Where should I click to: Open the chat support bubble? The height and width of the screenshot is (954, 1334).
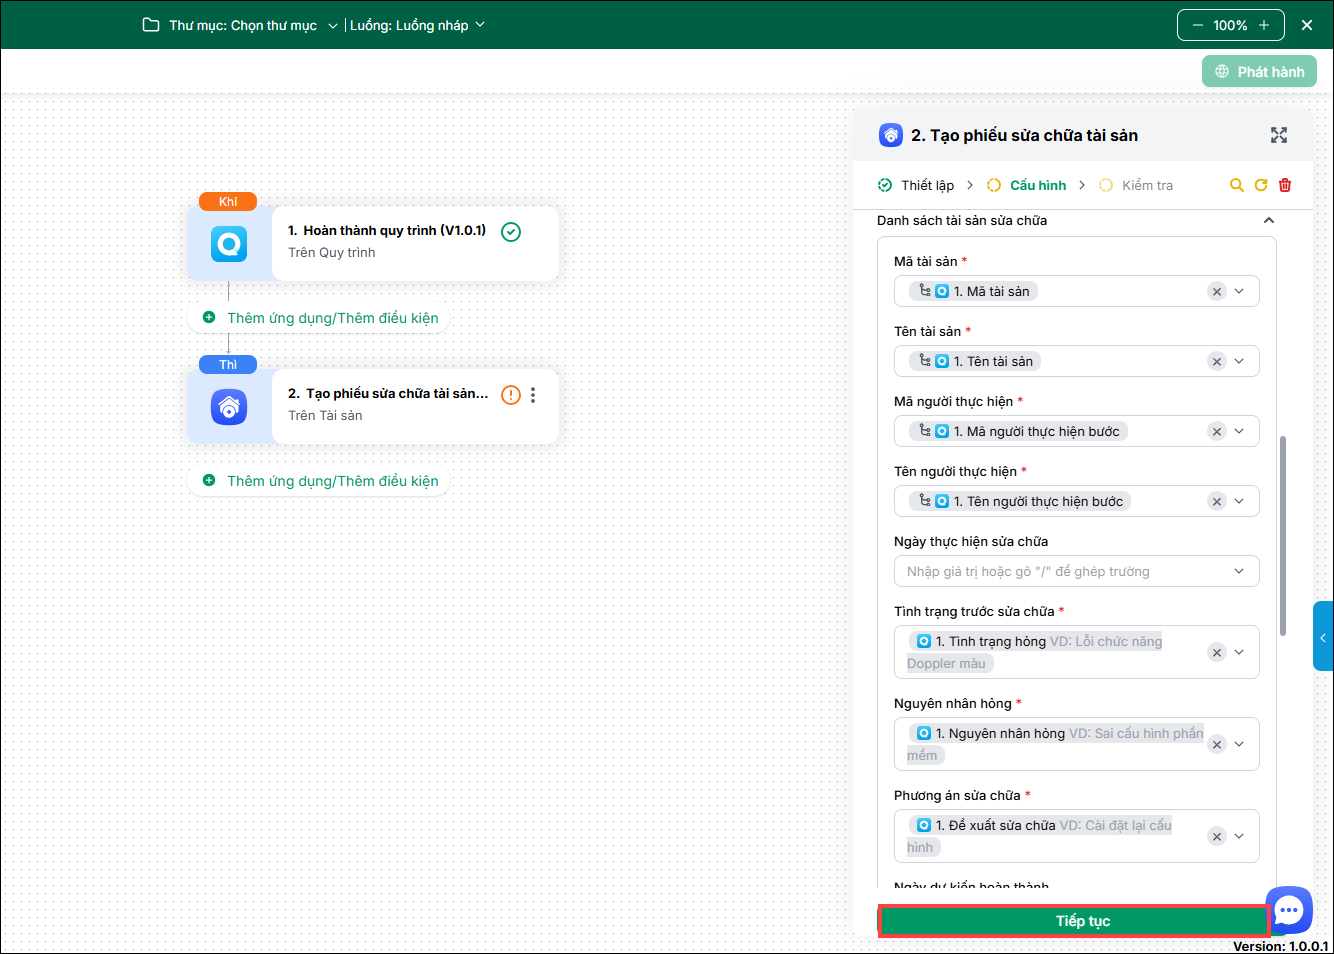(x=1289, y=909)
